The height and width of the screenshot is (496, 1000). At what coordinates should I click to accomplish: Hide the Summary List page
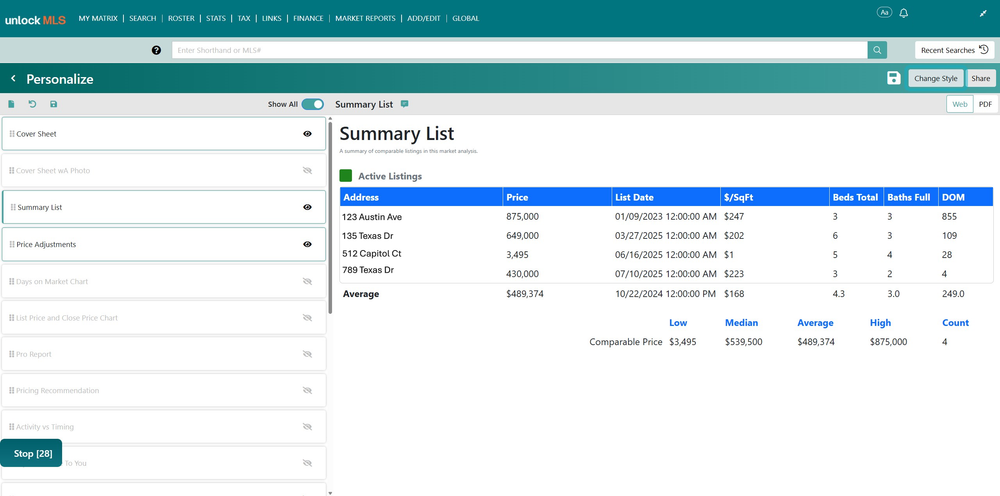(307, 207)
